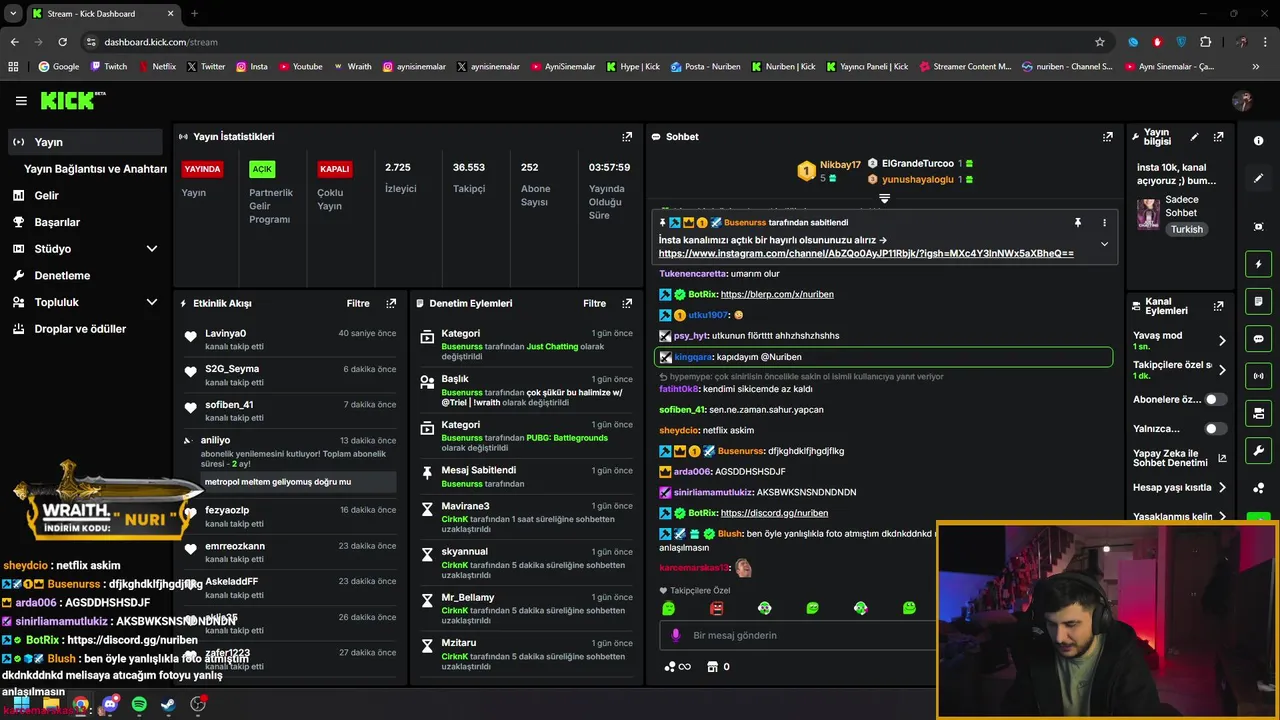Click kingqara's highlighted message
The image size is (1280, 720).
click(883, 357)
